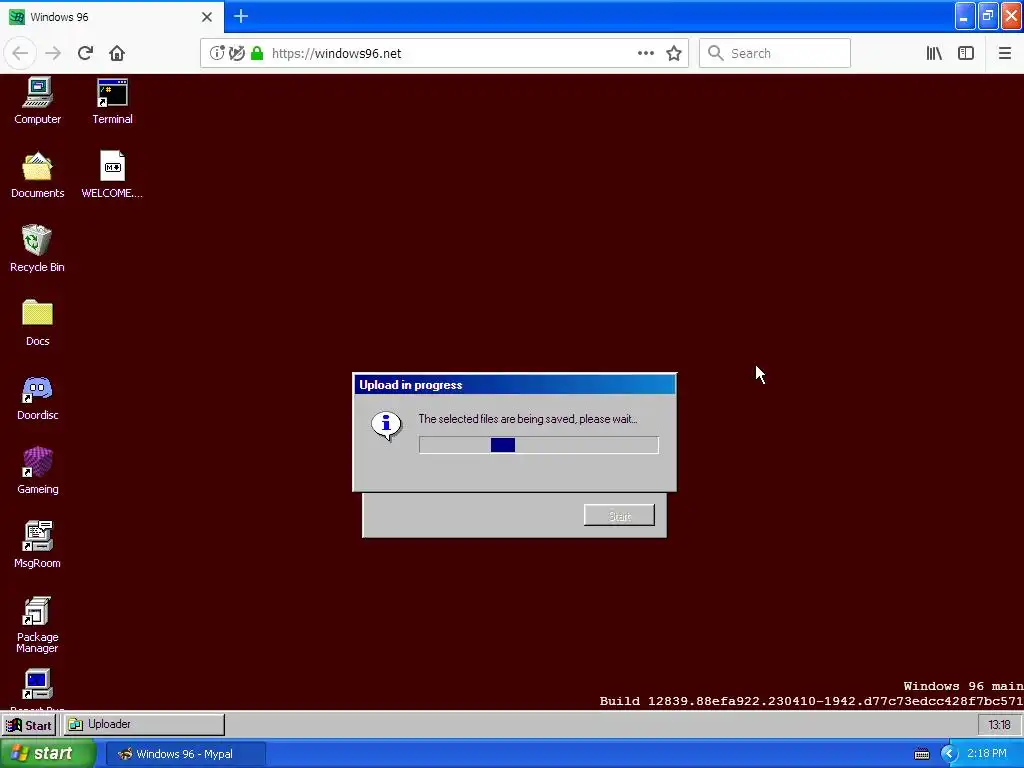Go forward in browser history
This screenshot has height=768, width=1024.
[x=53, y=53]
